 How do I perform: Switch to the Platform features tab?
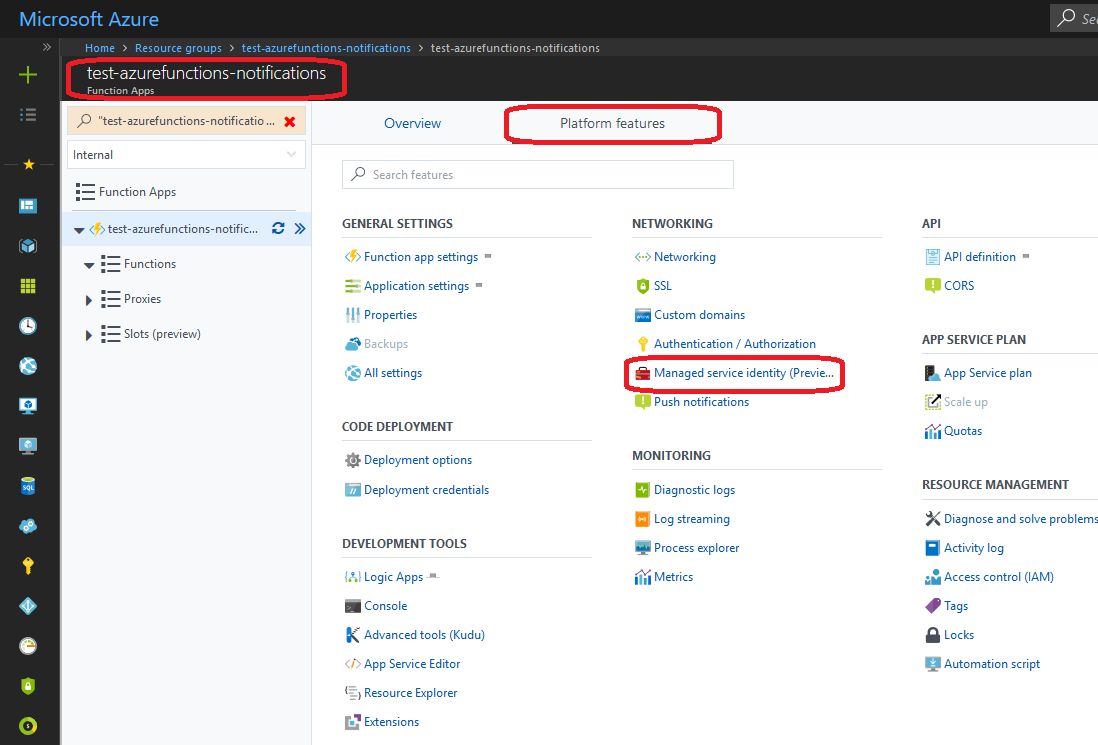[x=612, y=123]
